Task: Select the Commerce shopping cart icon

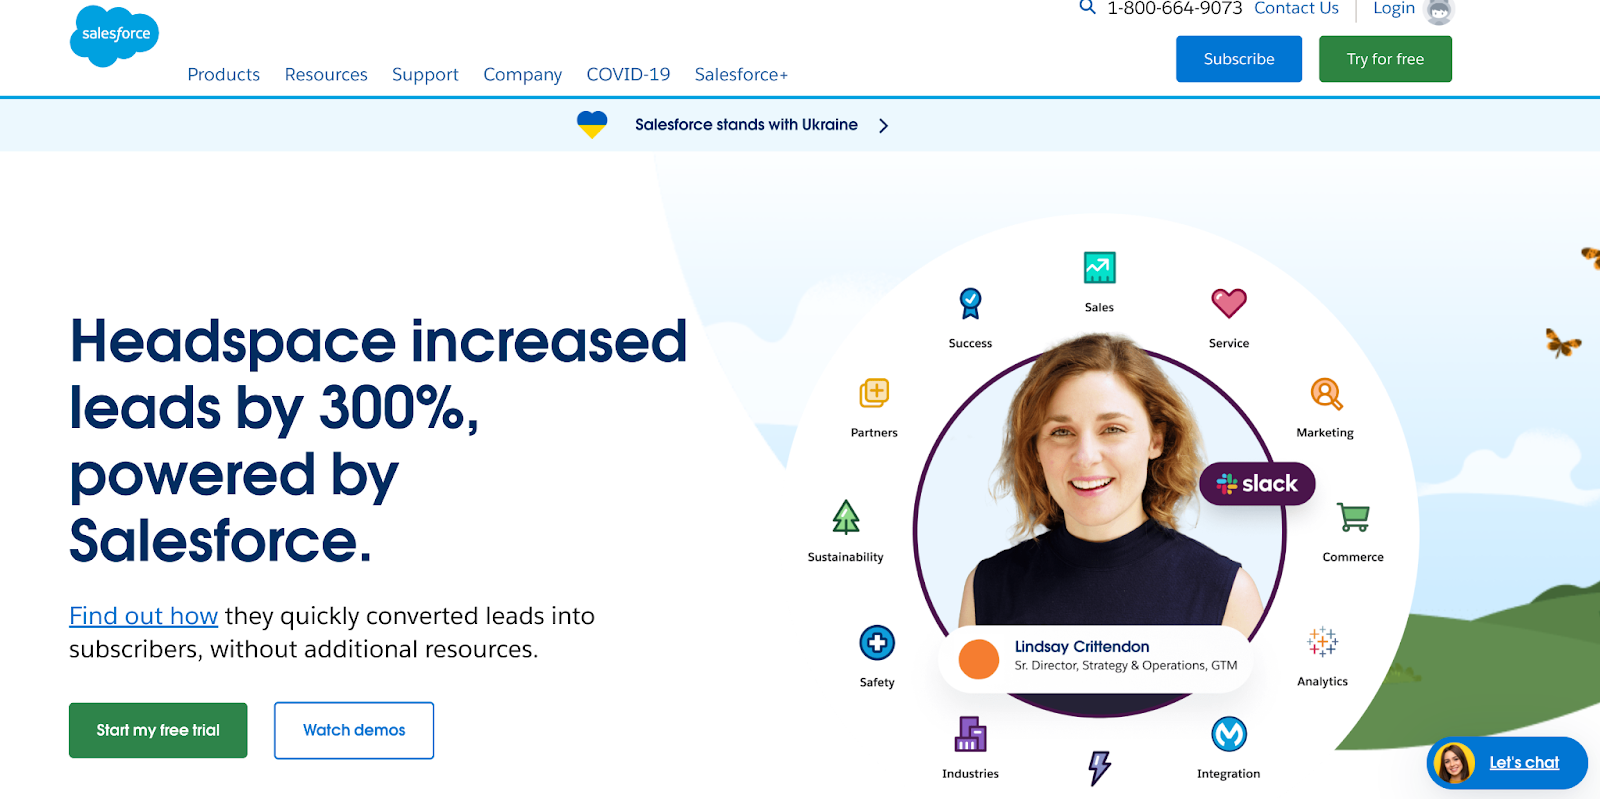Action: (1353, 517)
